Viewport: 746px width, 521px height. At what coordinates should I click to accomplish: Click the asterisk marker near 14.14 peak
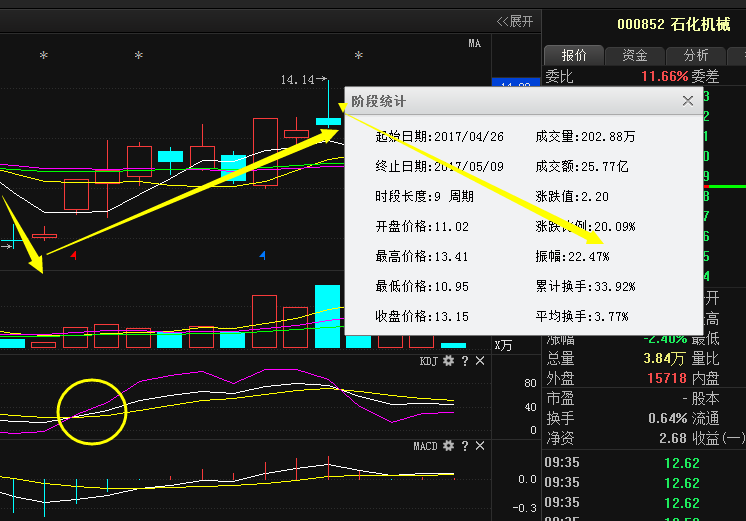click(359, 56)
